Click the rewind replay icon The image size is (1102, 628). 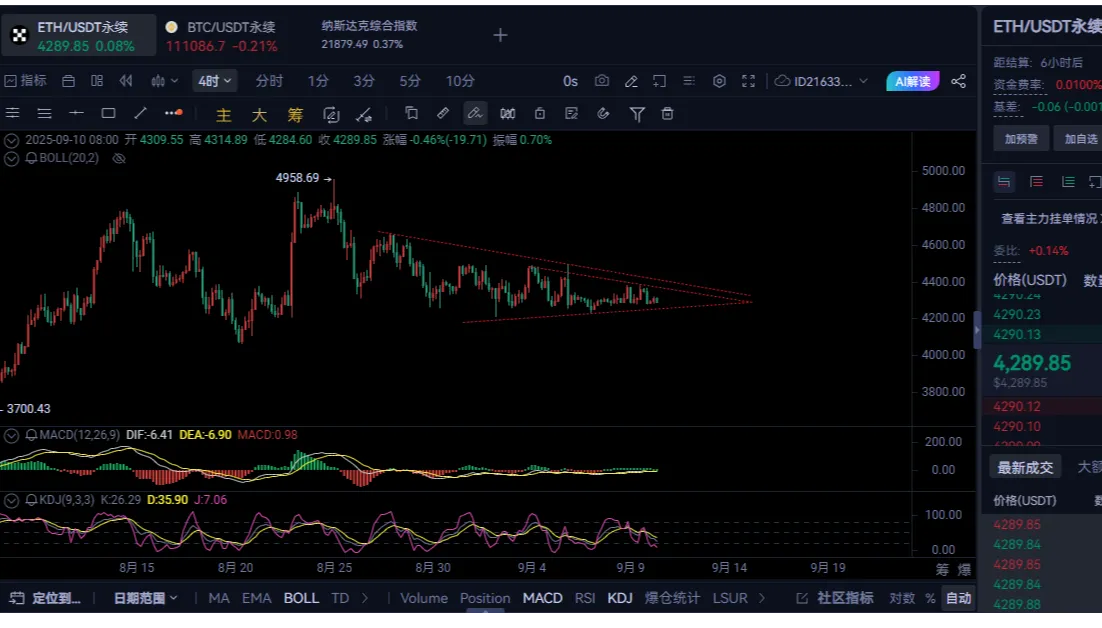(x=126, y=81)
